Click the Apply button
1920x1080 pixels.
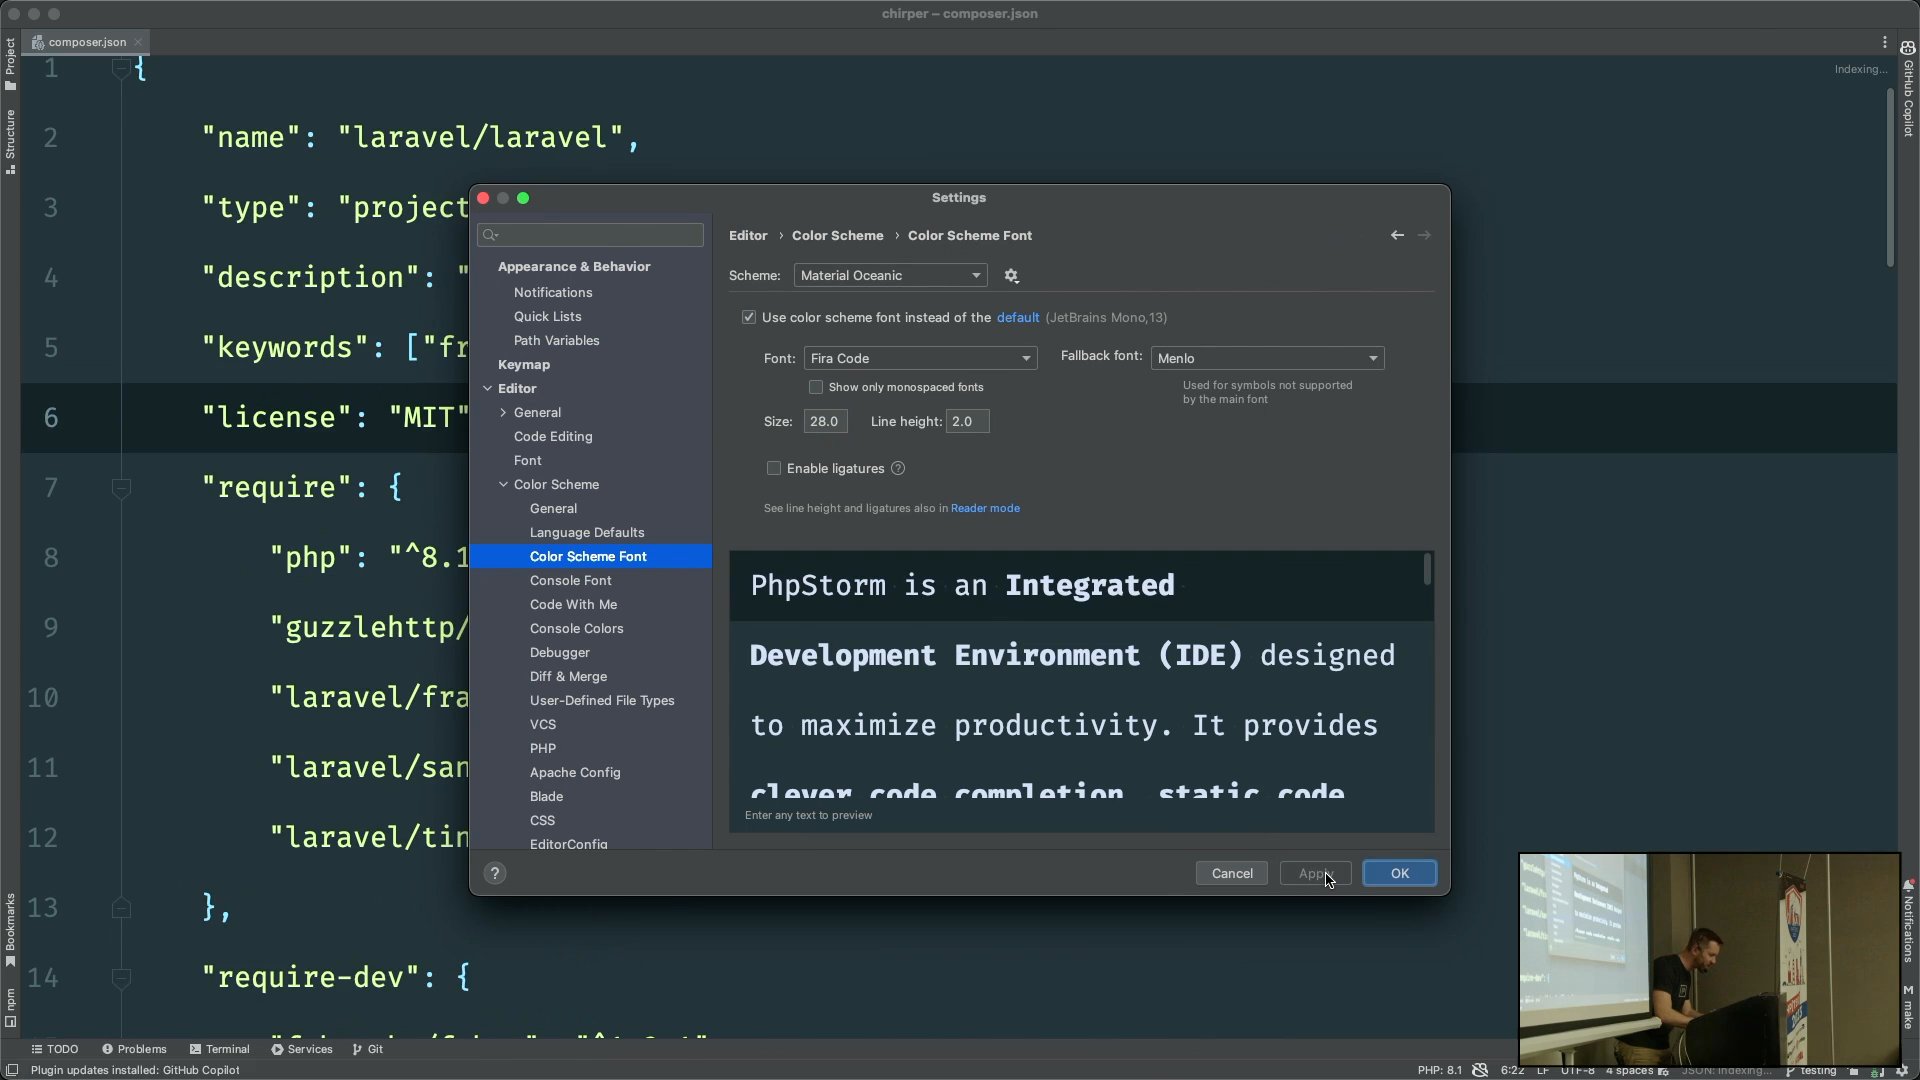(x=1316, y=874)
